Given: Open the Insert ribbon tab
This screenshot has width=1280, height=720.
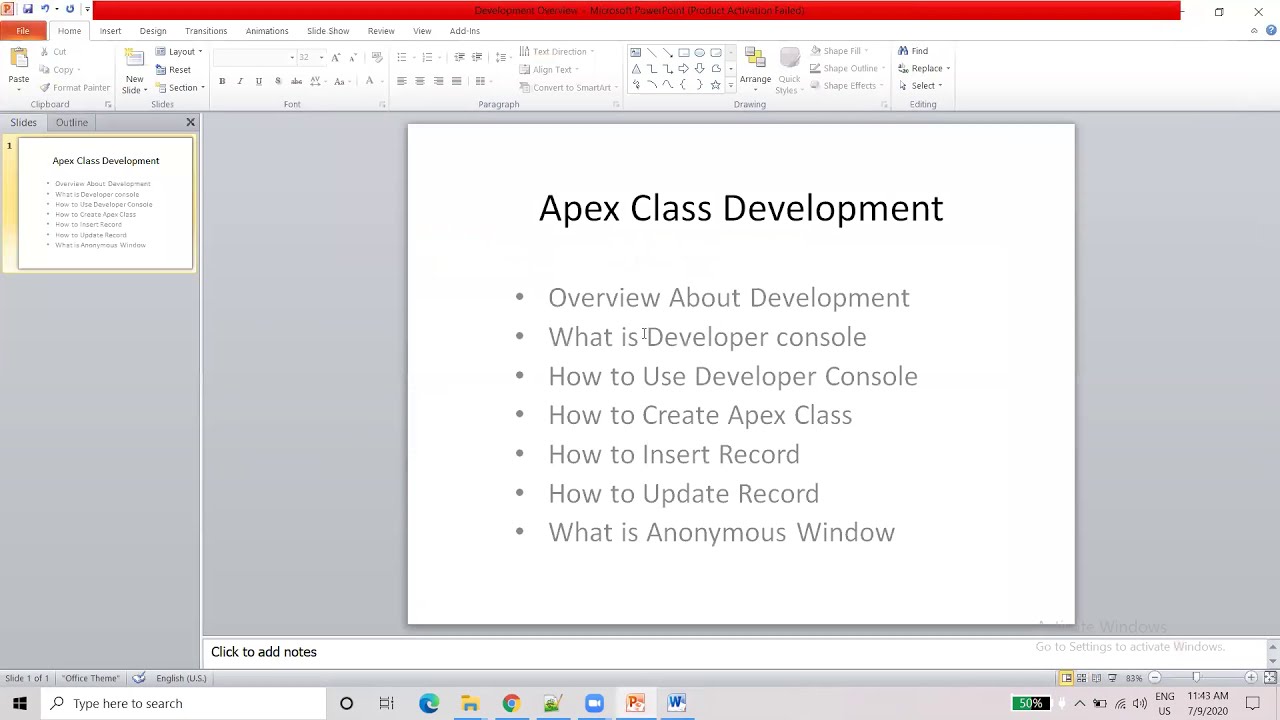Looking at the screenshot, I should (x=110, y=31).
